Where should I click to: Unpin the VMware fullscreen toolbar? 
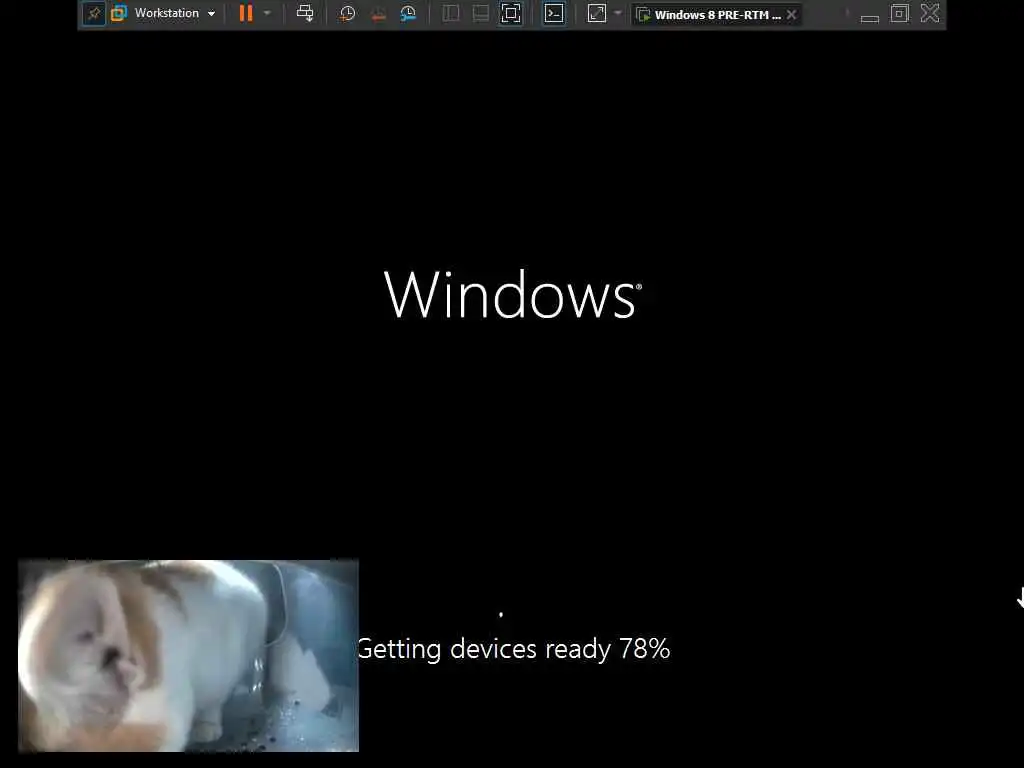(x=94, y=13)
